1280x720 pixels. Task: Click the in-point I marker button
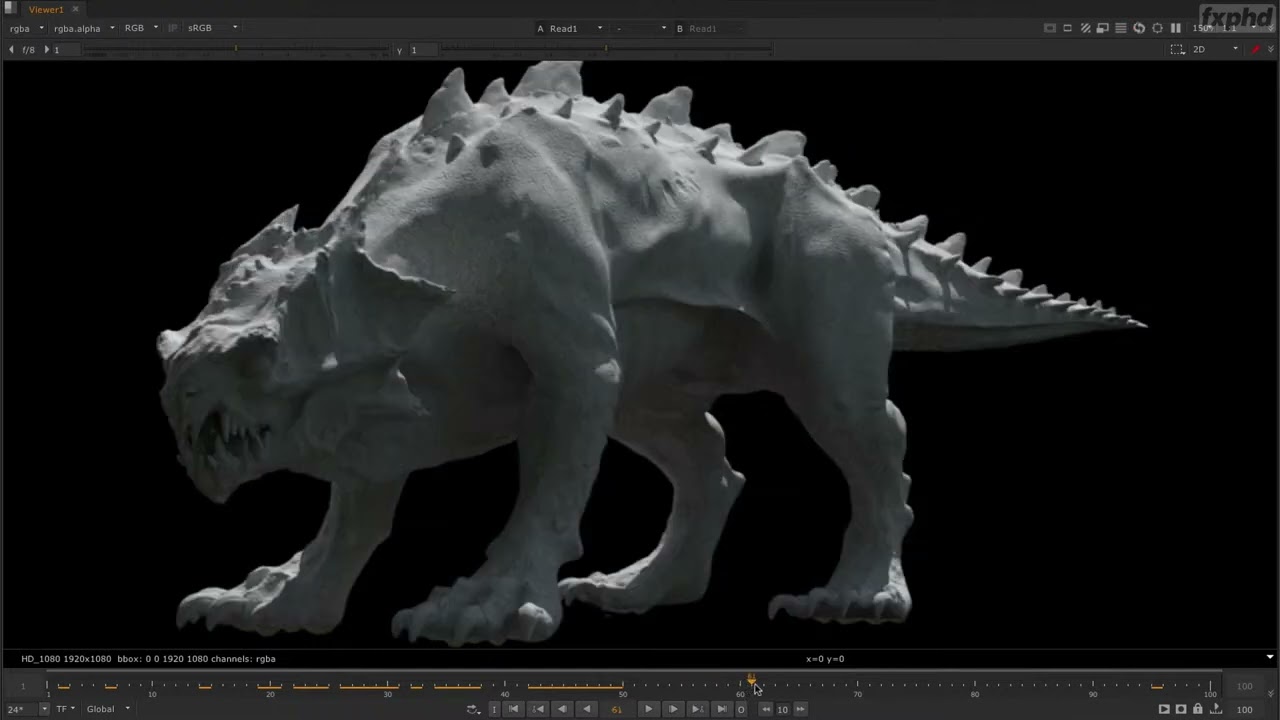[493, 709]
